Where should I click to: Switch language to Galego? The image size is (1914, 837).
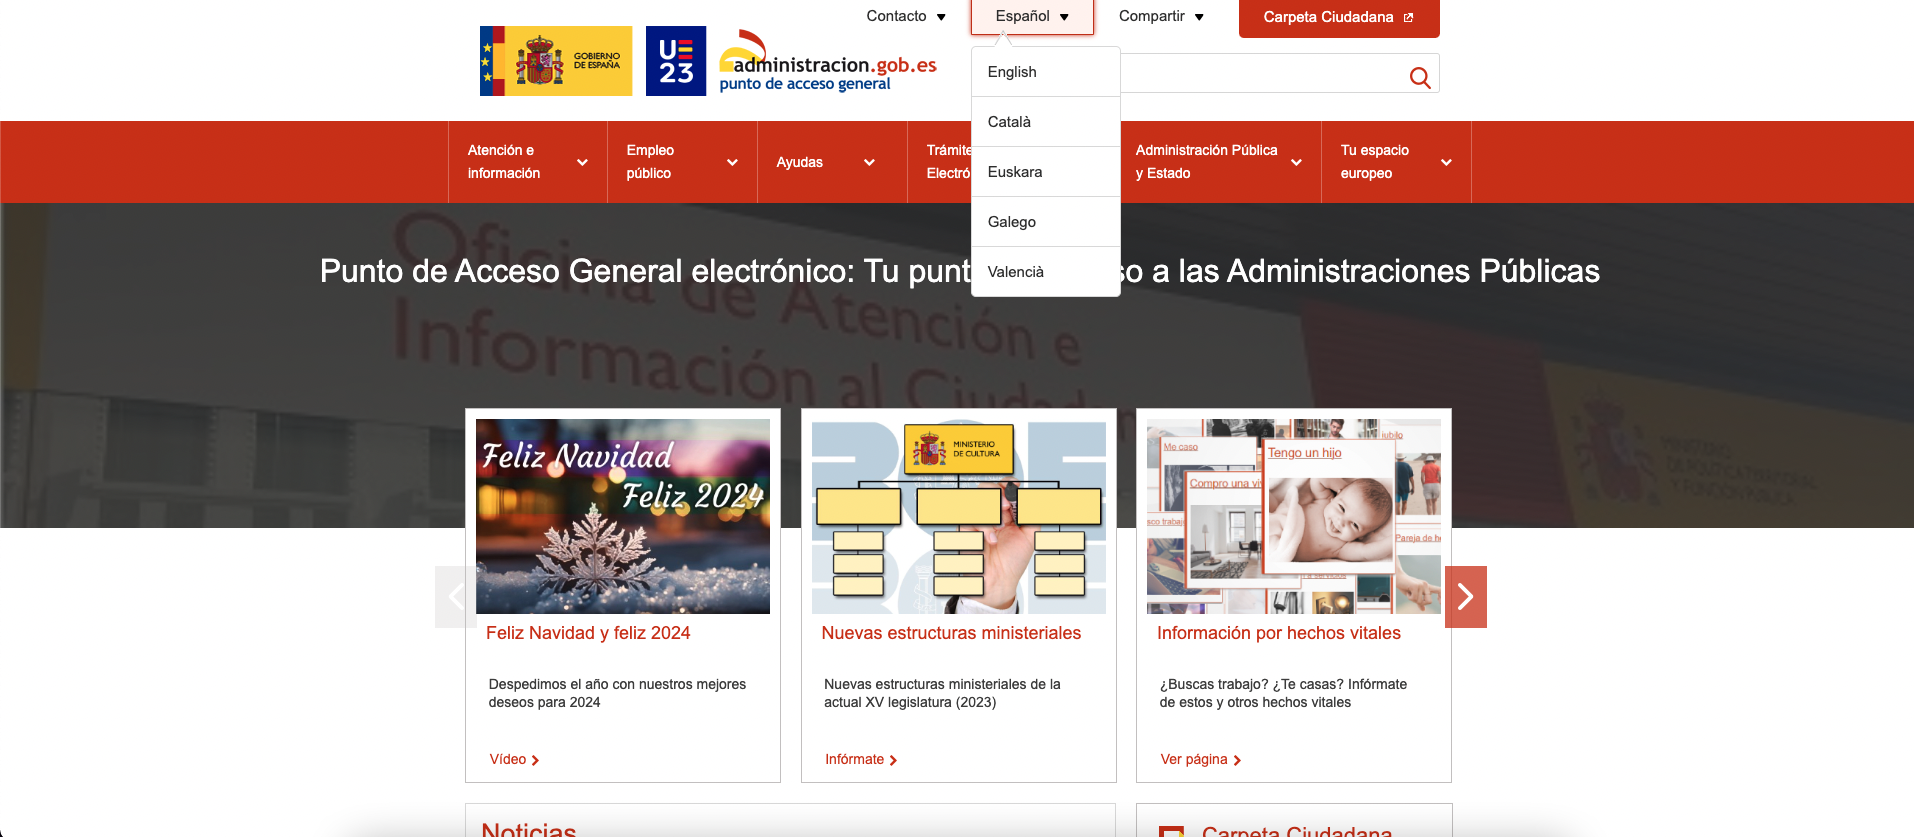(x=1011, y=222)
